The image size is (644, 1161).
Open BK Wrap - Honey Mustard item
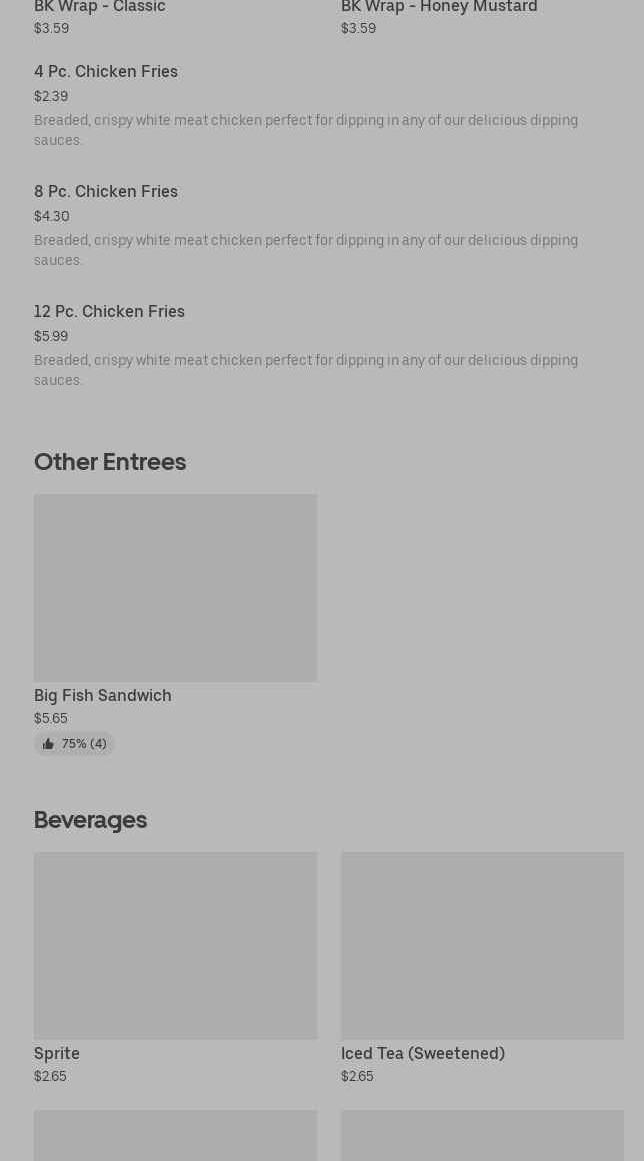click(439, 8)
